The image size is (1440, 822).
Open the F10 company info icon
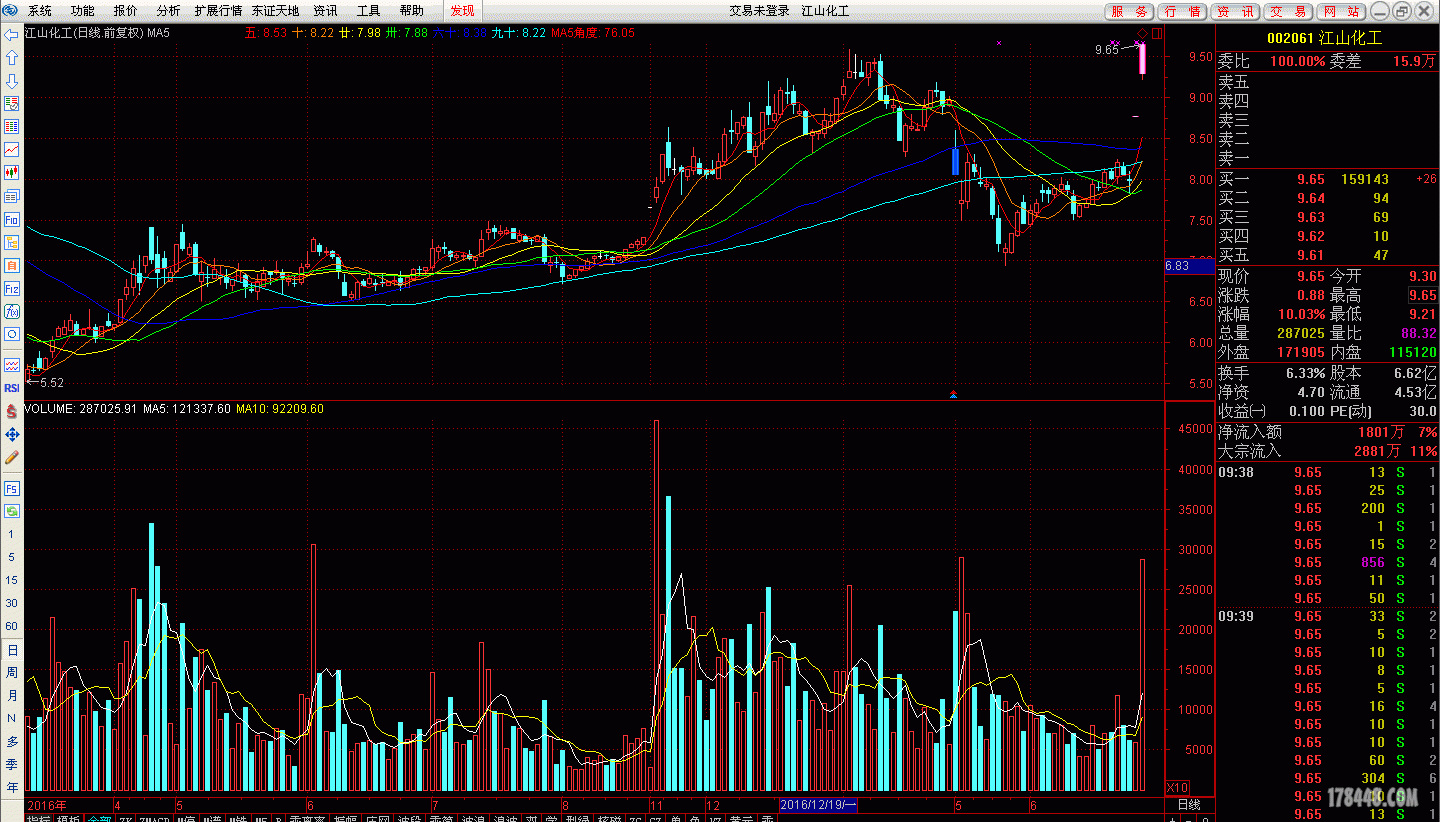(x=12, y=219)
